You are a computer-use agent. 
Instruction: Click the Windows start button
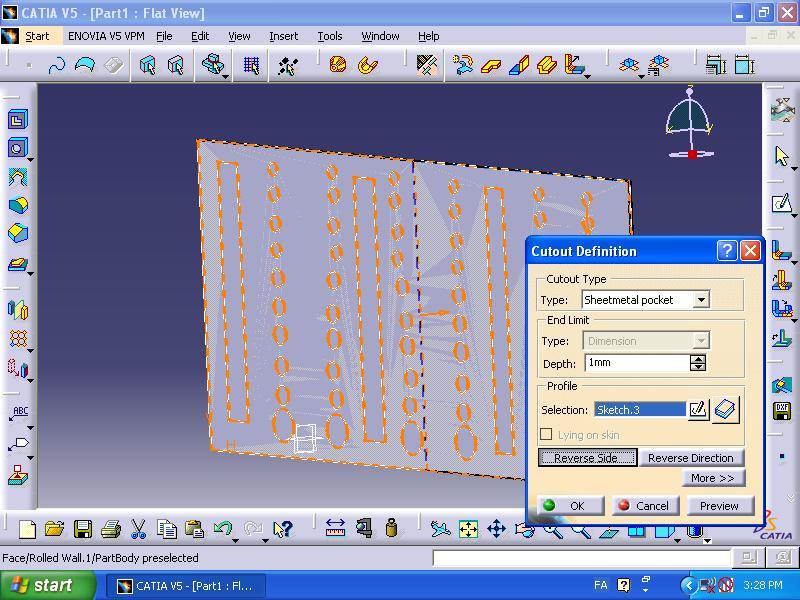click(x=42, y=586)
